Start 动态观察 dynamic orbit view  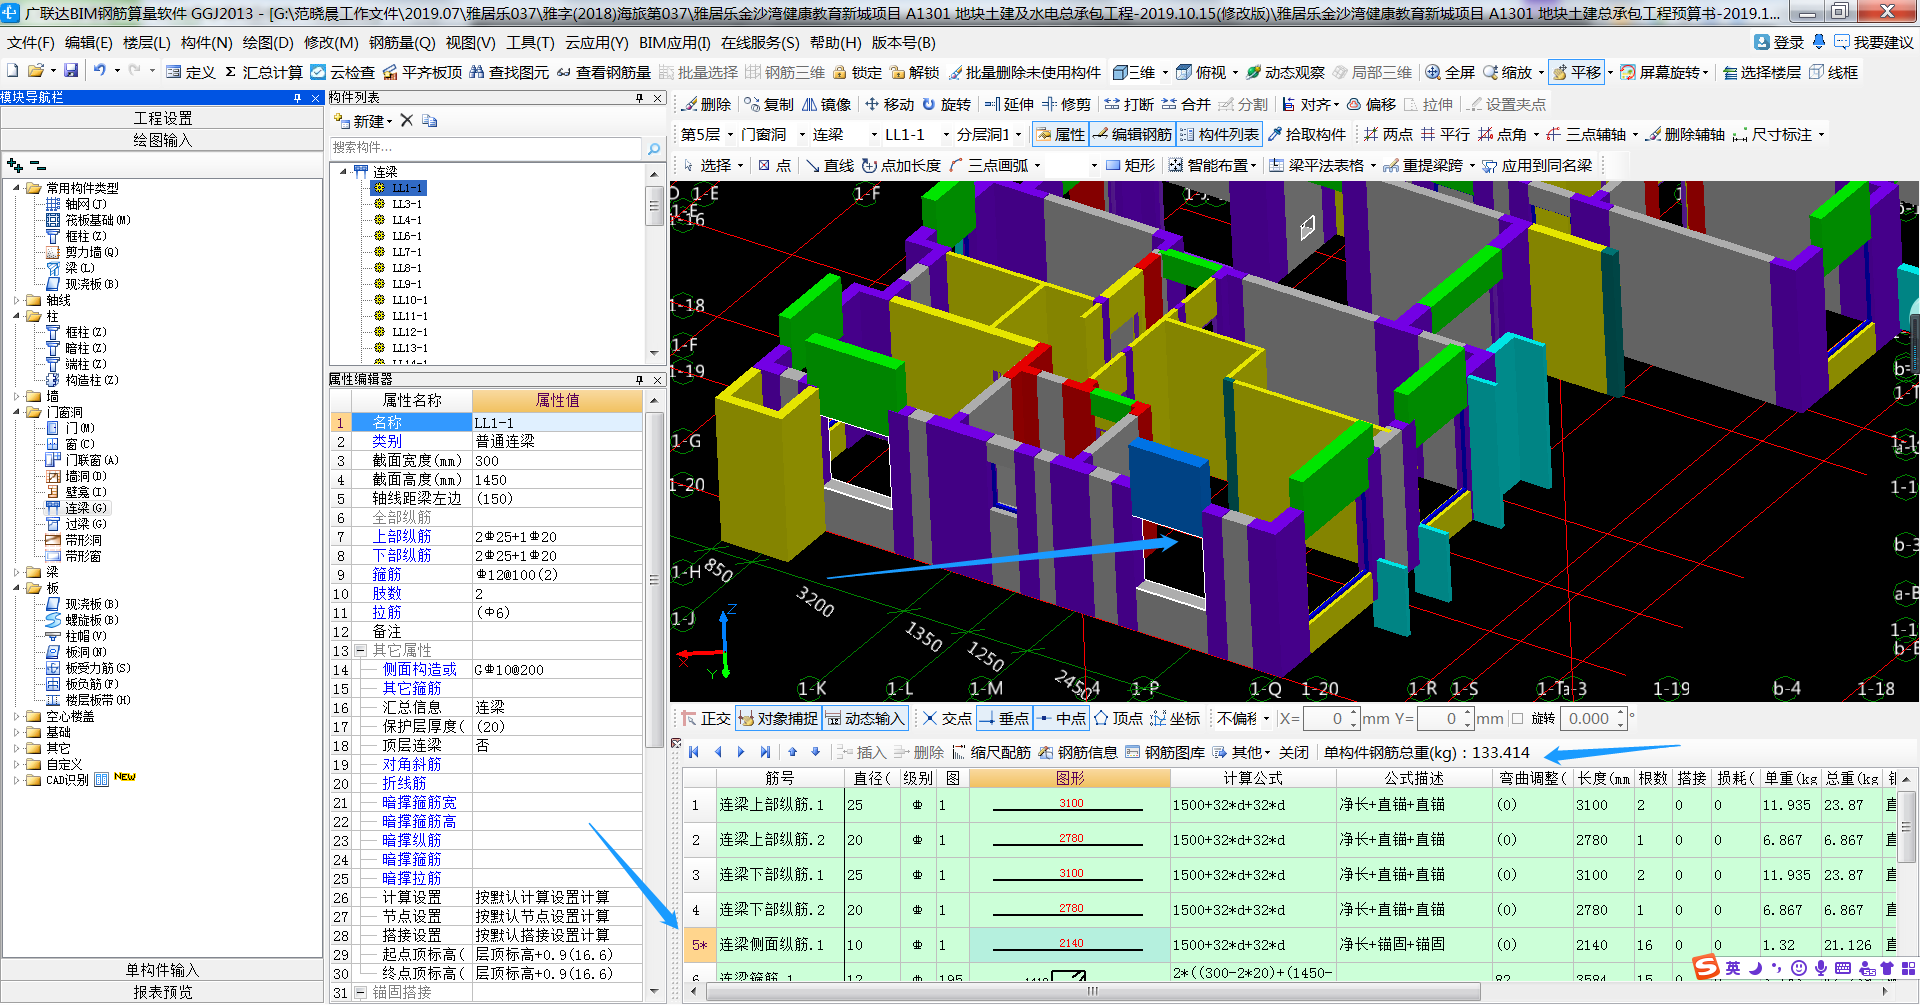coord(1285,72)
